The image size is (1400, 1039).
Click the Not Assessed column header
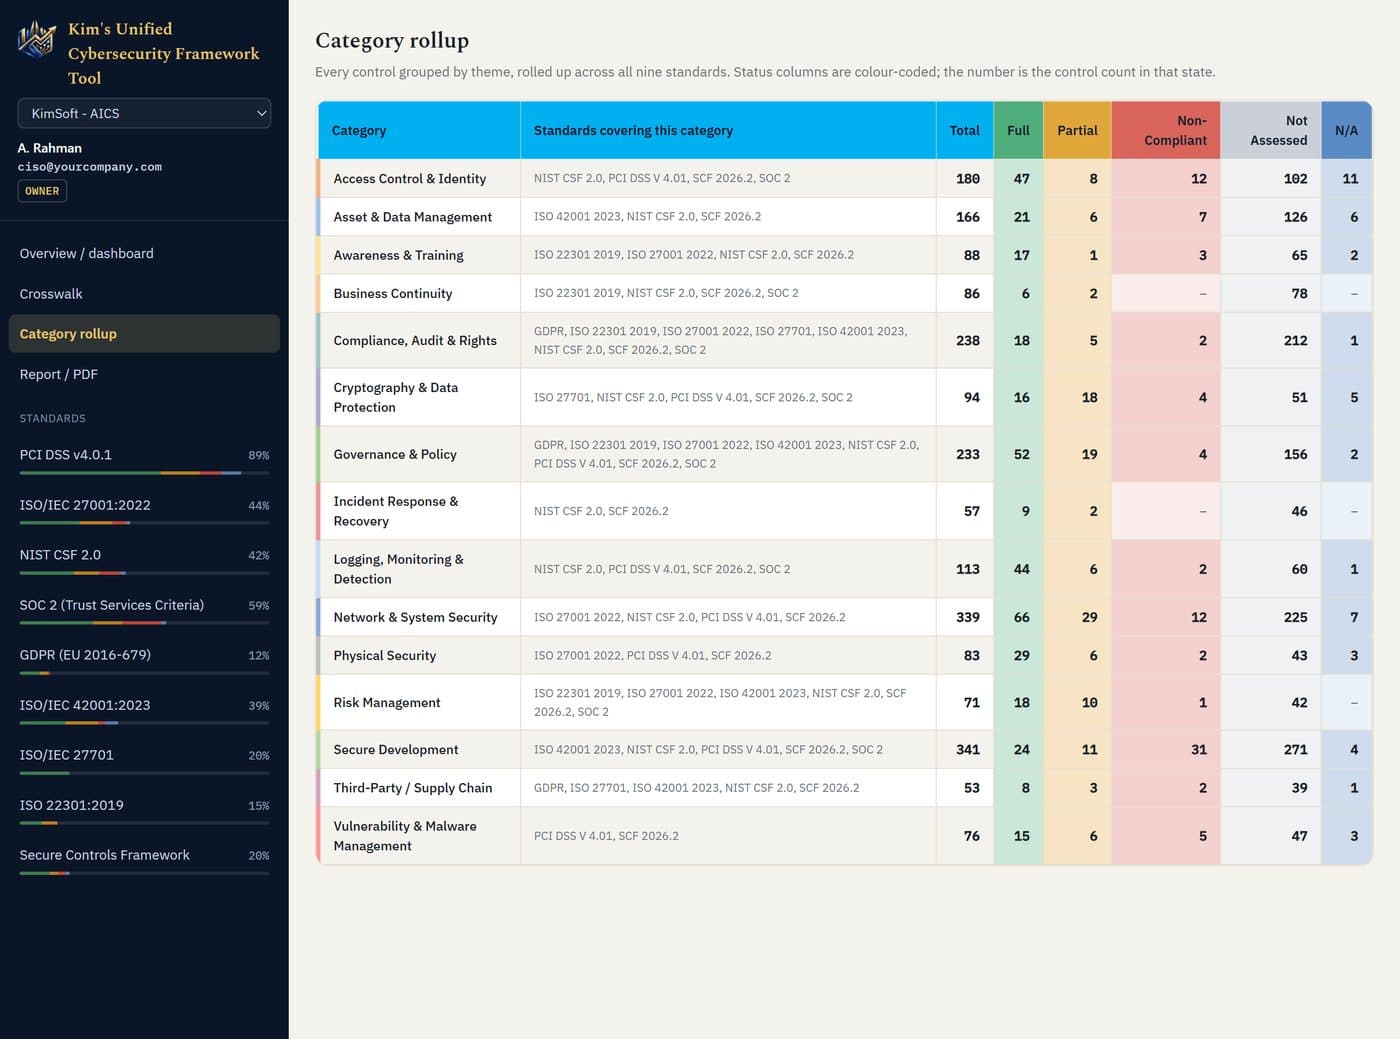click(1271, 130)
